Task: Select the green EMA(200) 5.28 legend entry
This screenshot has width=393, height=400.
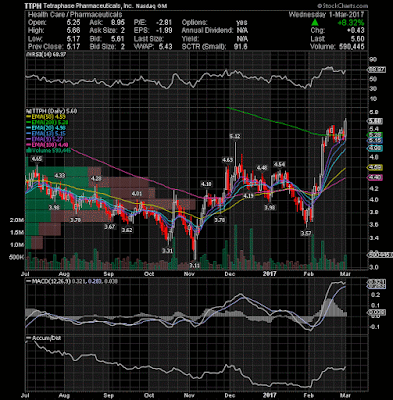Action: point(47,122)
